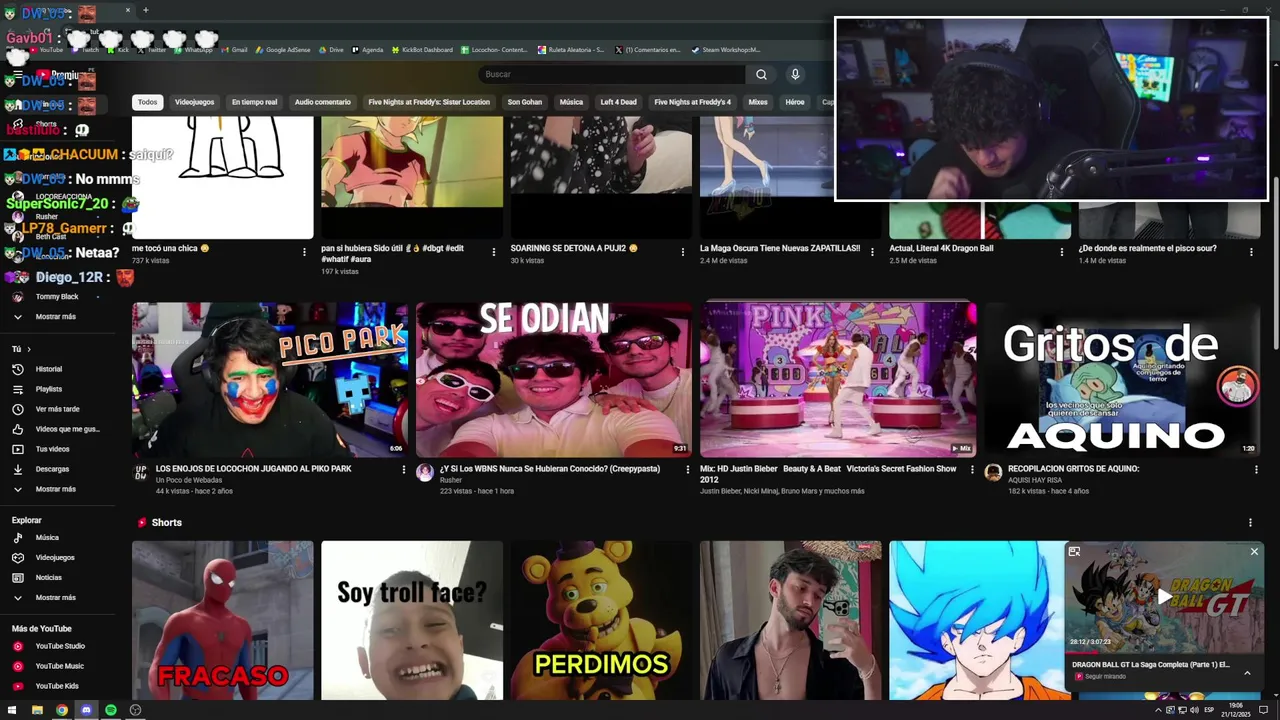The width and height of the screenshot is (1280, 720).
Task: Open Gritos de AQUINO video thumbnail
Action: (x=1122, y=380)
